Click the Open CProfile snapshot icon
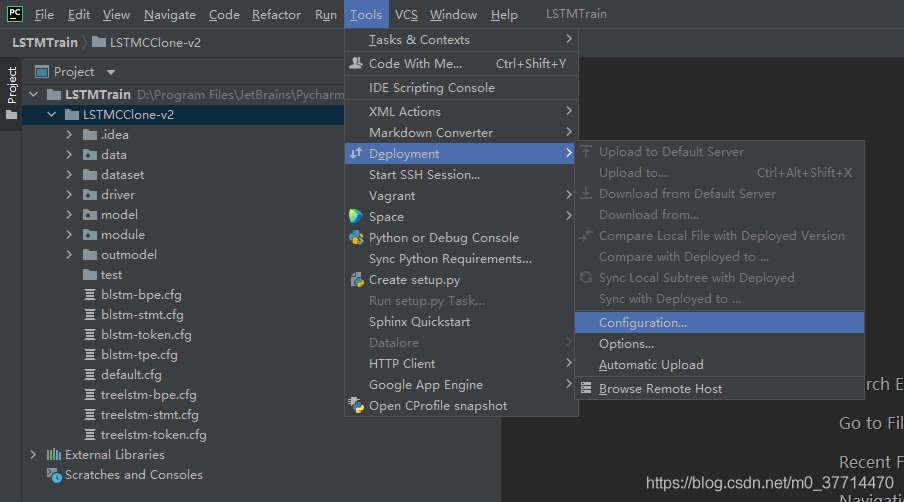 pos(356,406)
